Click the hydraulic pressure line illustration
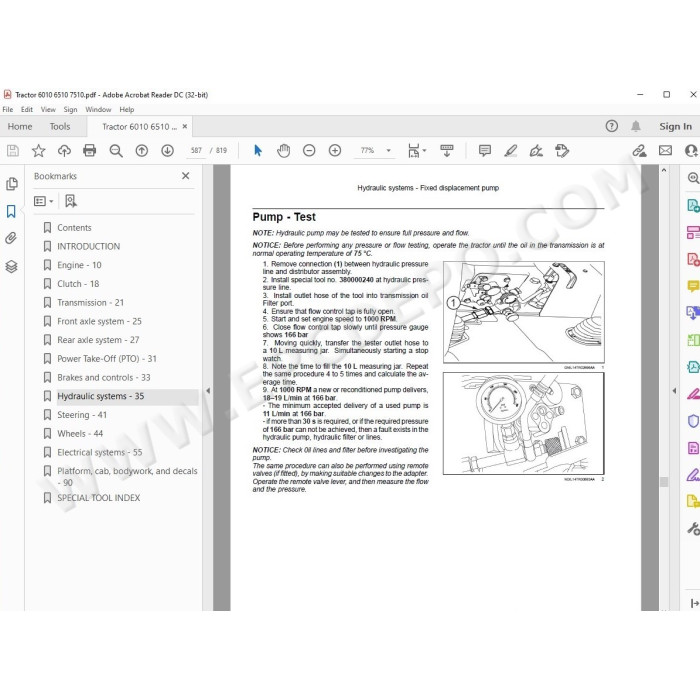Image resolution: width=700 pixels, height=700 pixels. click(524, 312)
